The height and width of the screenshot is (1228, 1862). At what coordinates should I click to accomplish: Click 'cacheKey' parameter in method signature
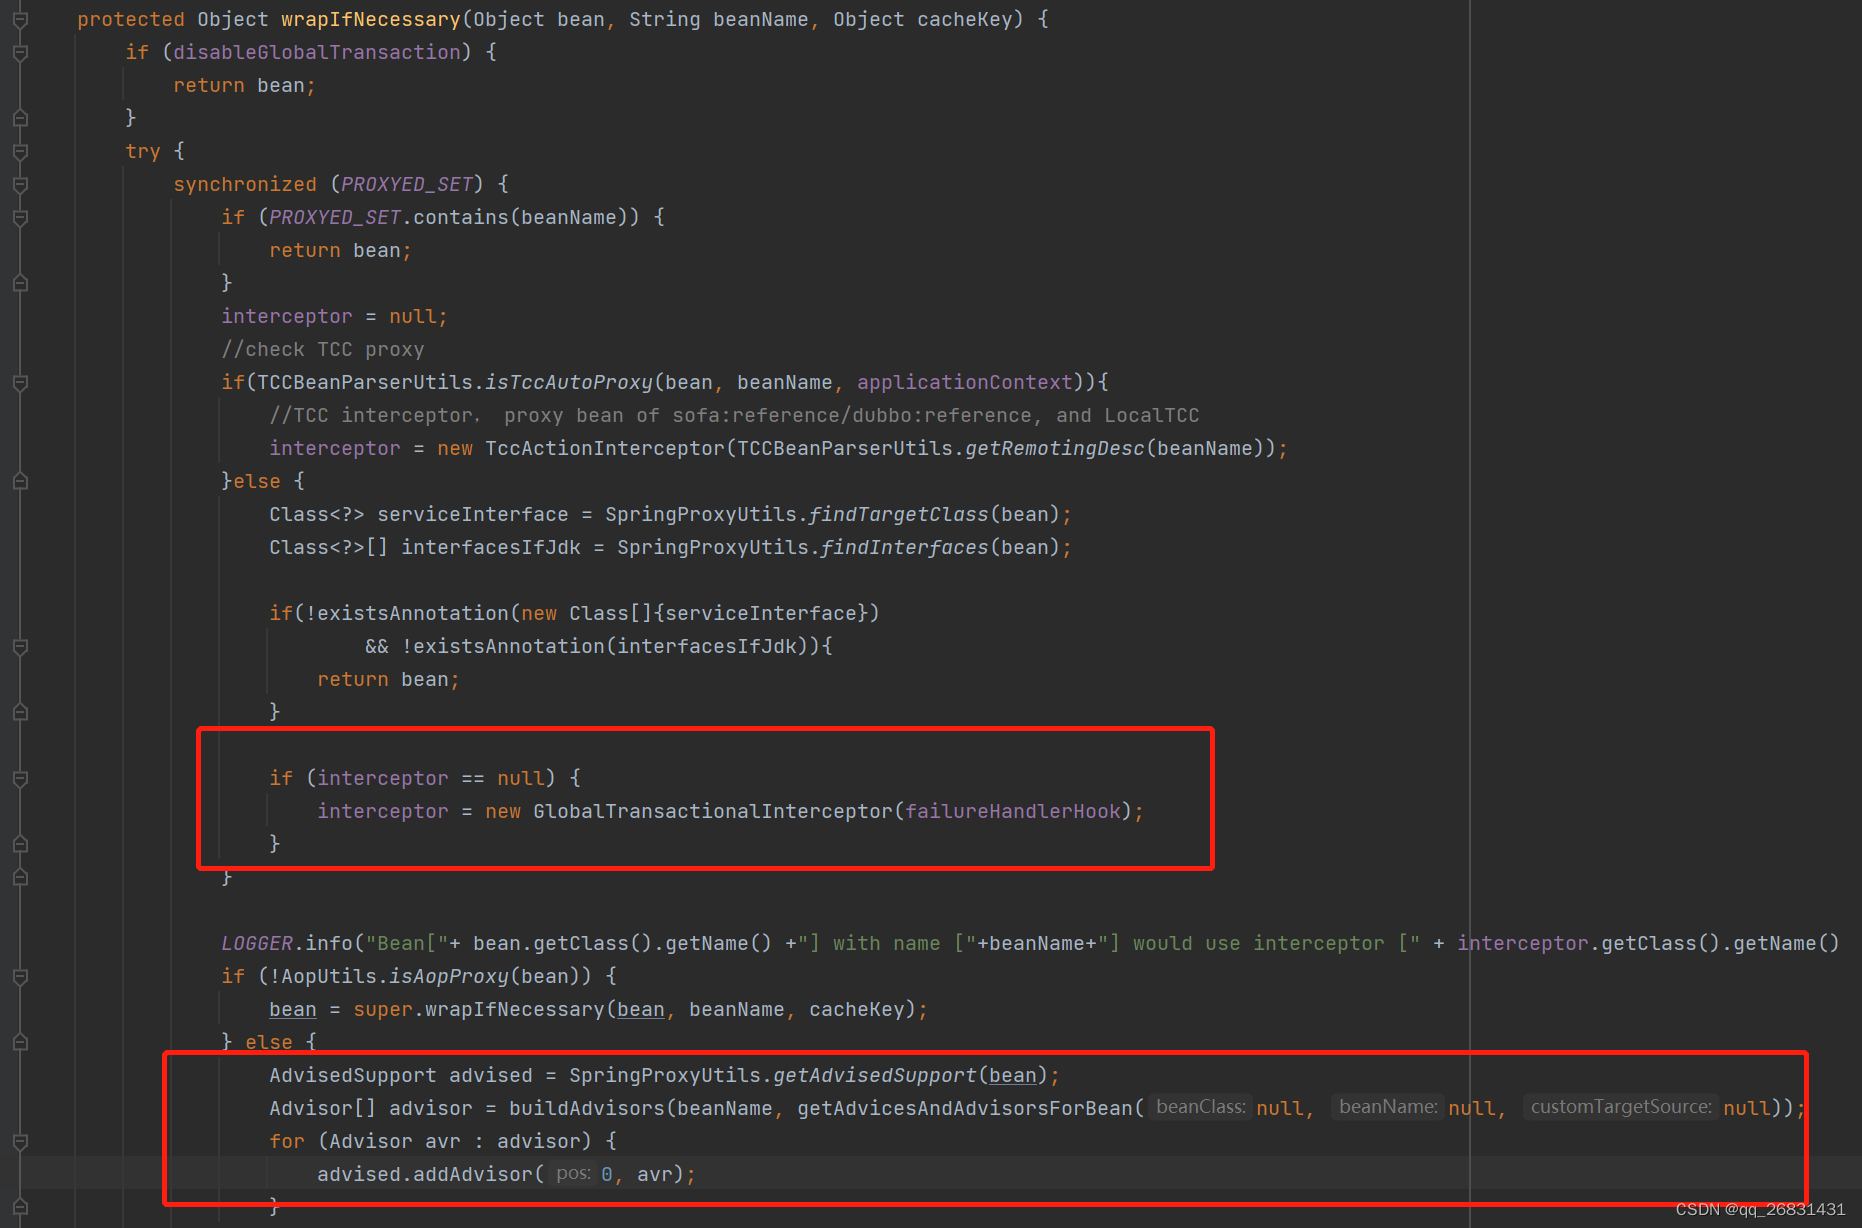pos(965,20)
